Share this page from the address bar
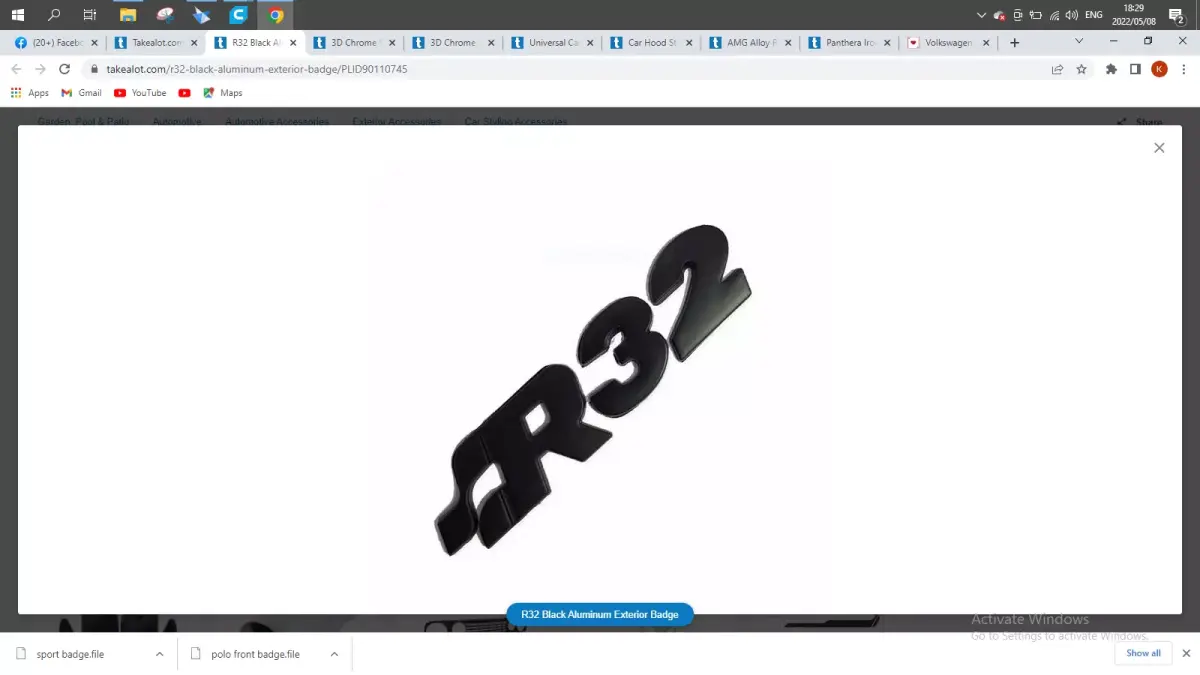The height and width of the screenshot is (675, 1200). [x=1057, y=69]
